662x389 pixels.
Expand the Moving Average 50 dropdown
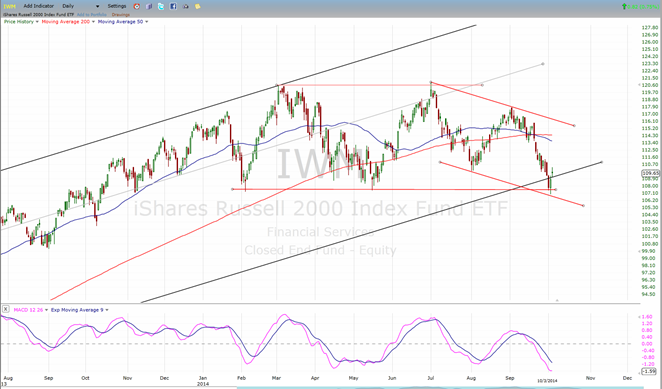[147, 22]
